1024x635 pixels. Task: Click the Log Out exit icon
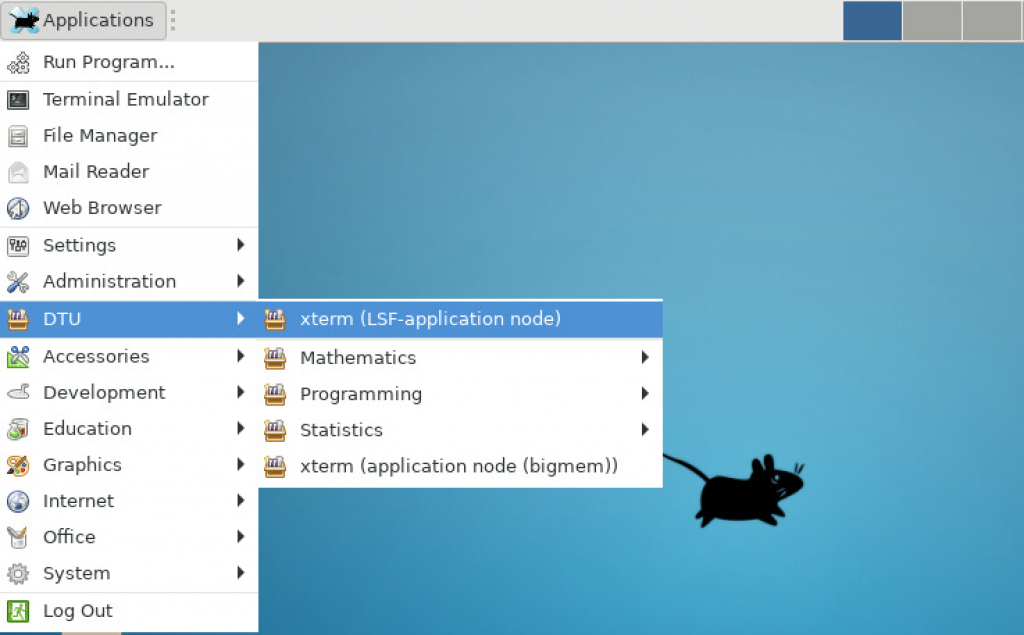(x=20, y=610)
